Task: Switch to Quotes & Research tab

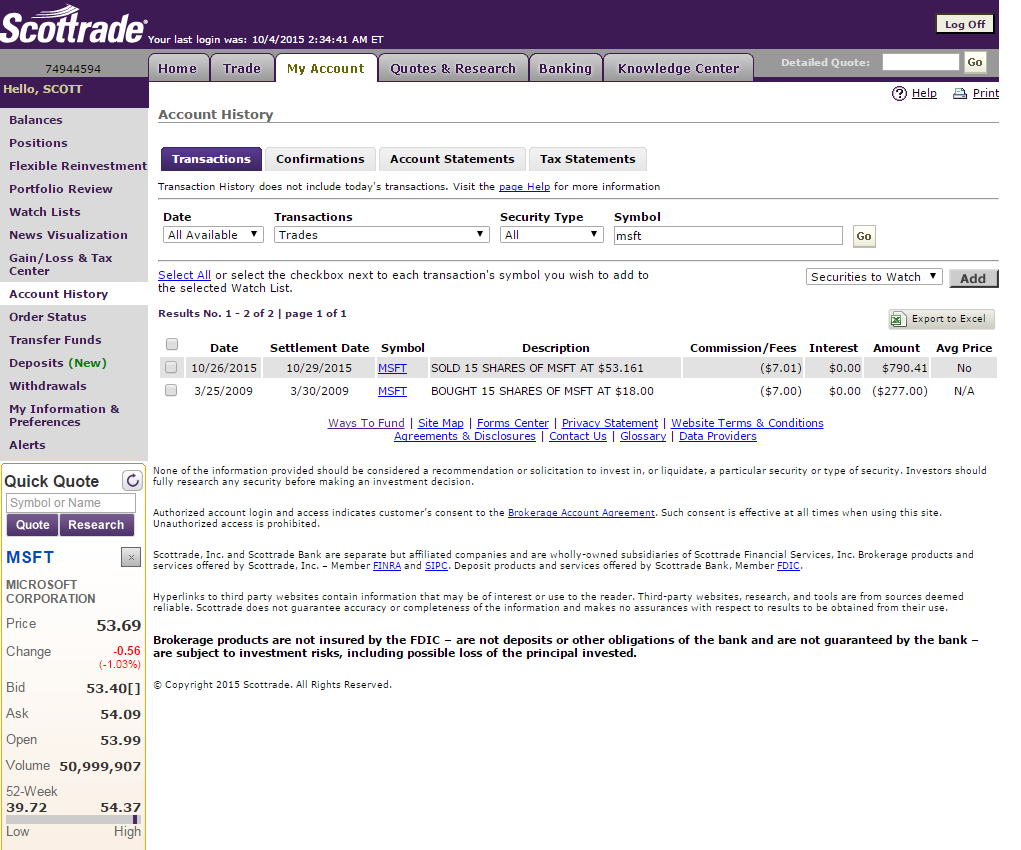Action: point(453,68)
